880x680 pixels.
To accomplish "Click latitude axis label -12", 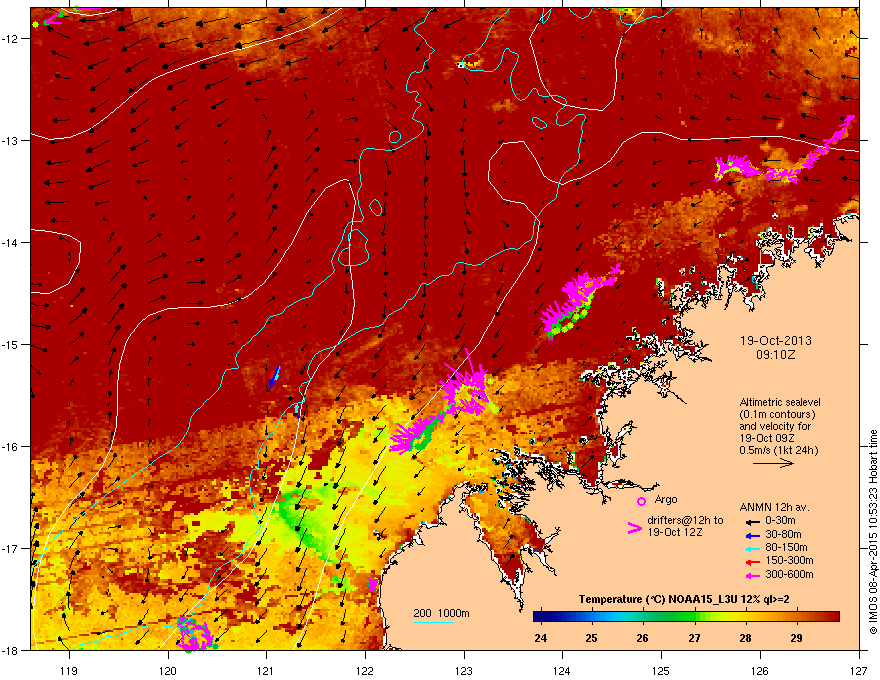I will tap(10, 39).
